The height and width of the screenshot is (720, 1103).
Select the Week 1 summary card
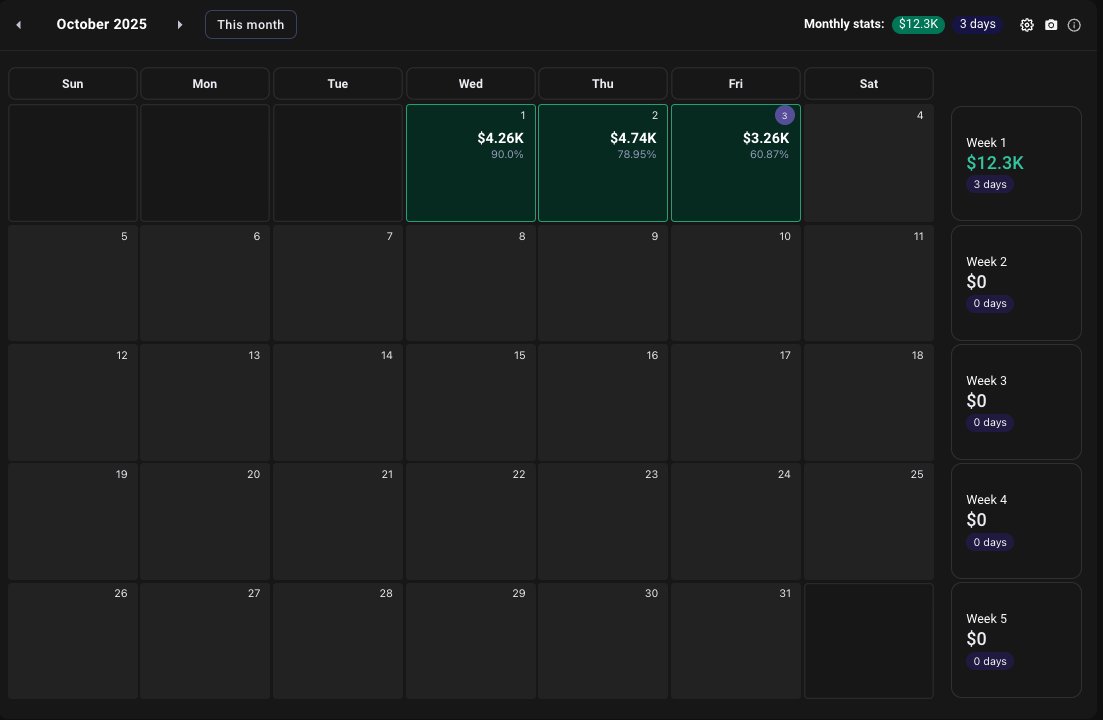click(1016, 163)
